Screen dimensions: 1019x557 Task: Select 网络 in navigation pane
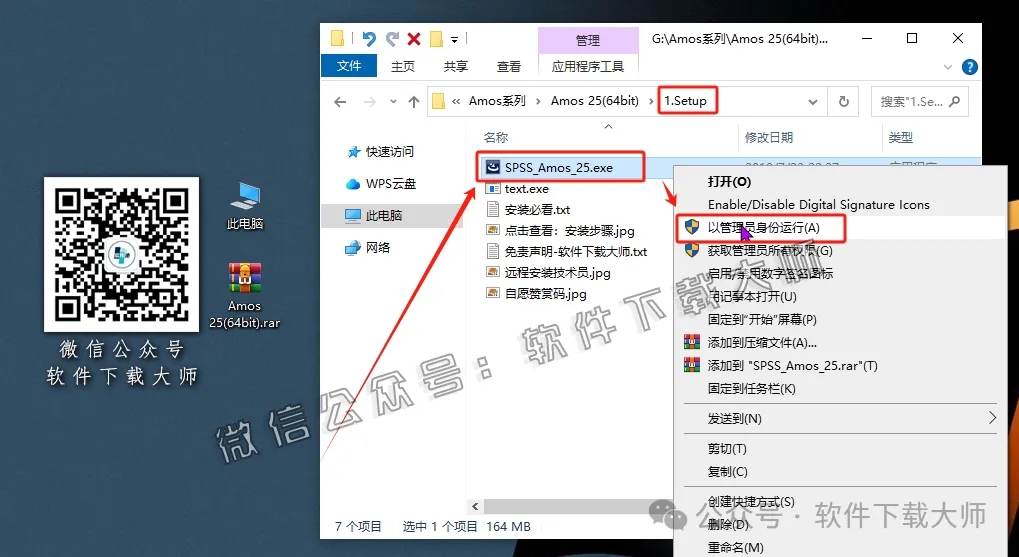[x=378, y=247]
